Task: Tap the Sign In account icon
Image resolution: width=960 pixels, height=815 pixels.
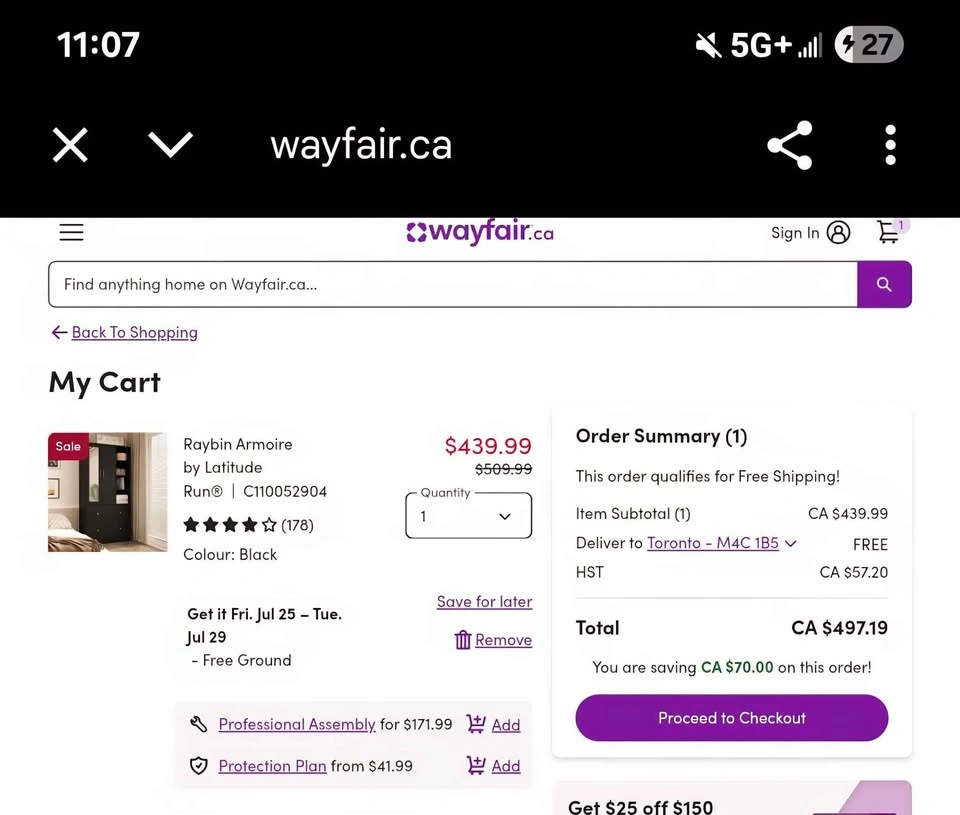Action: coord(839,233)
